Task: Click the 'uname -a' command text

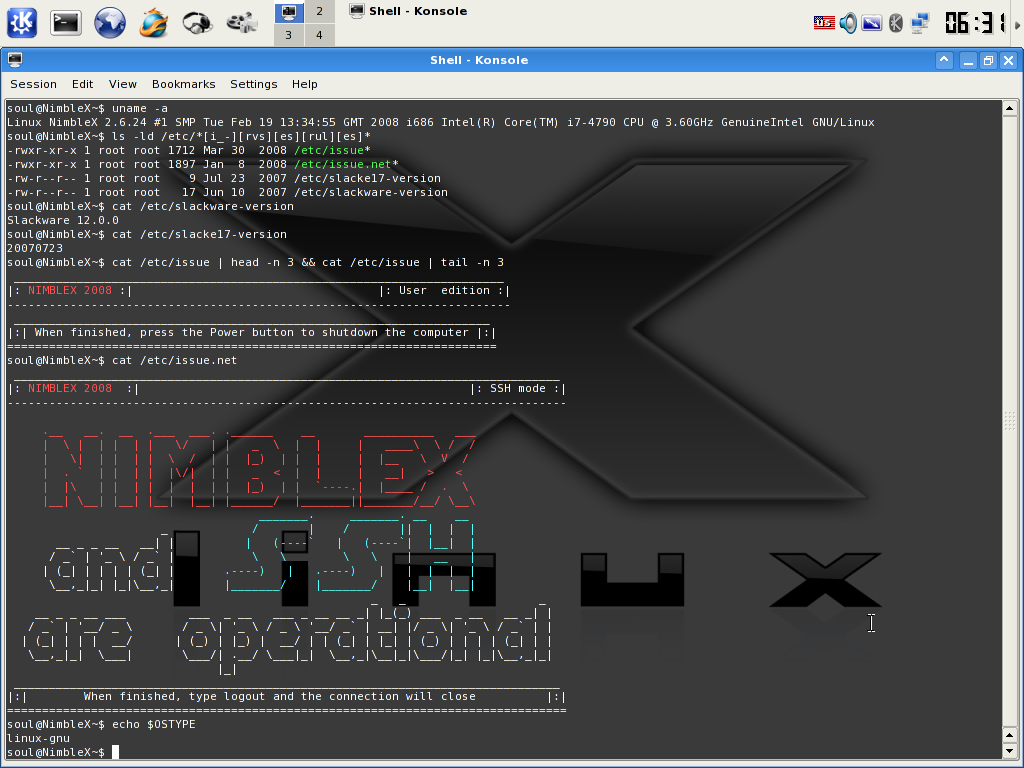Action: [x=140, y=108]
